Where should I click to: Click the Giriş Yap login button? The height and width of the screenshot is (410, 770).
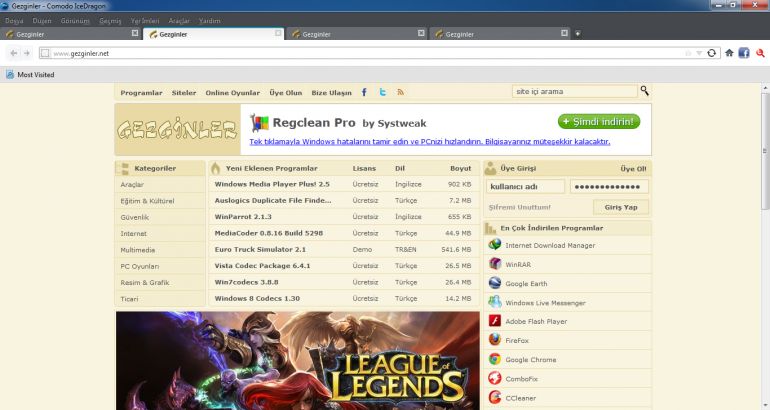click(621, 207)
